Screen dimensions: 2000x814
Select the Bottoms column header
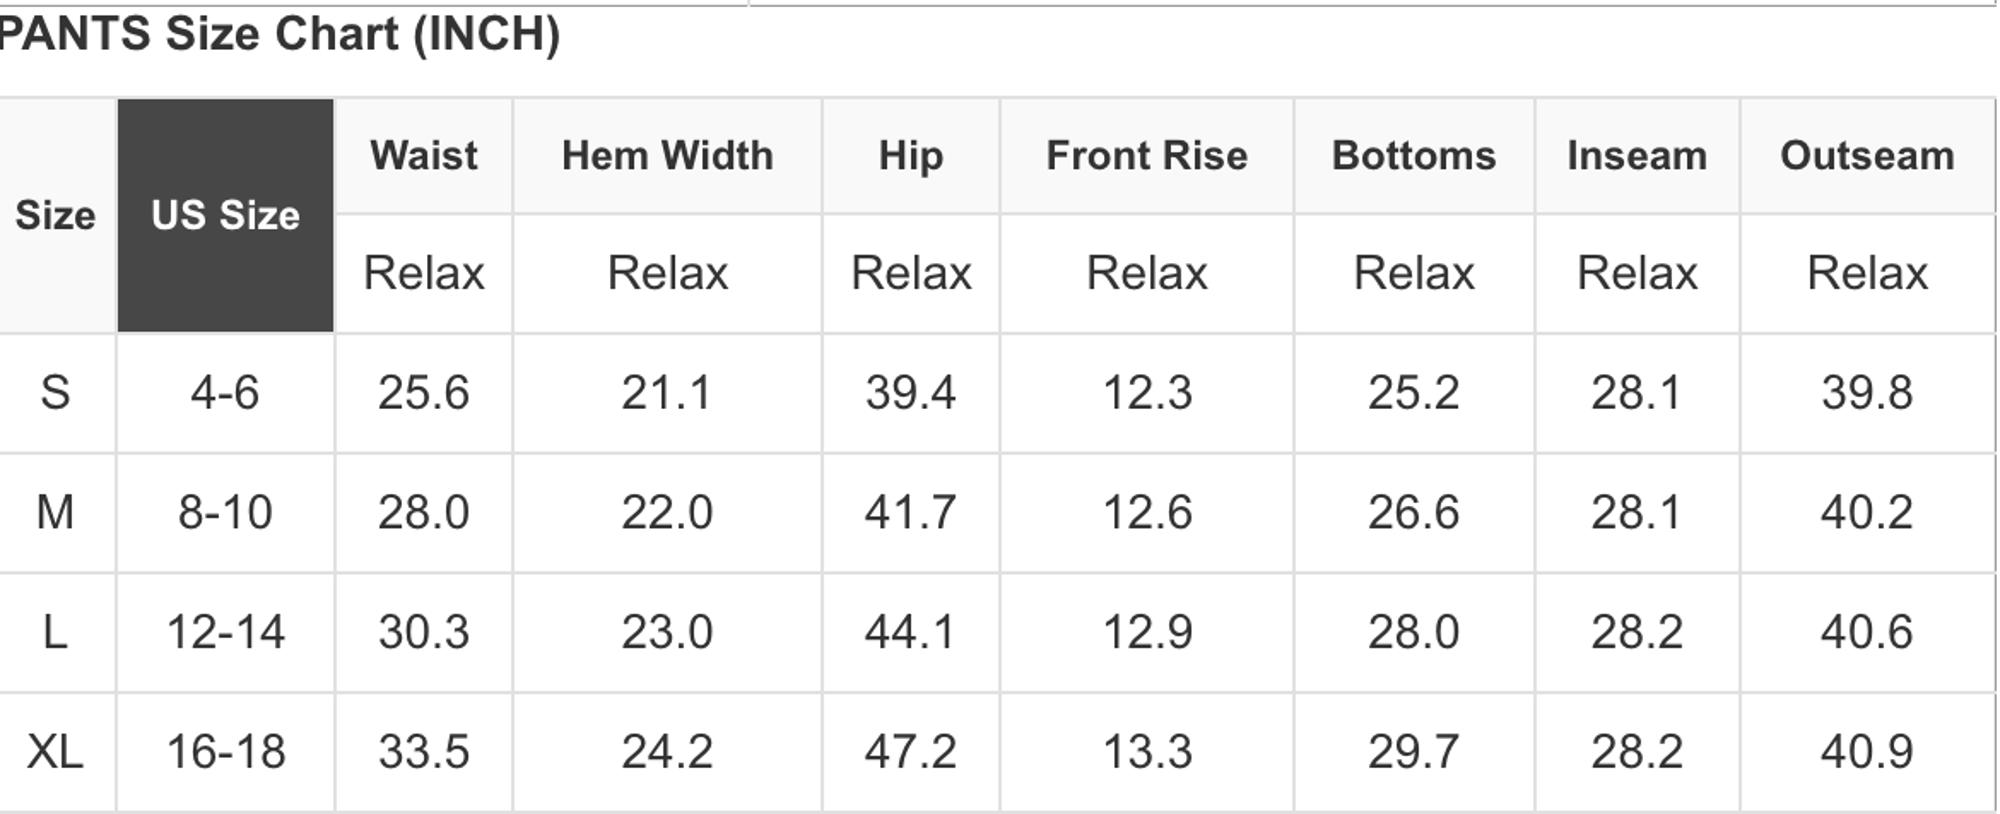[x=1413, y=156]
